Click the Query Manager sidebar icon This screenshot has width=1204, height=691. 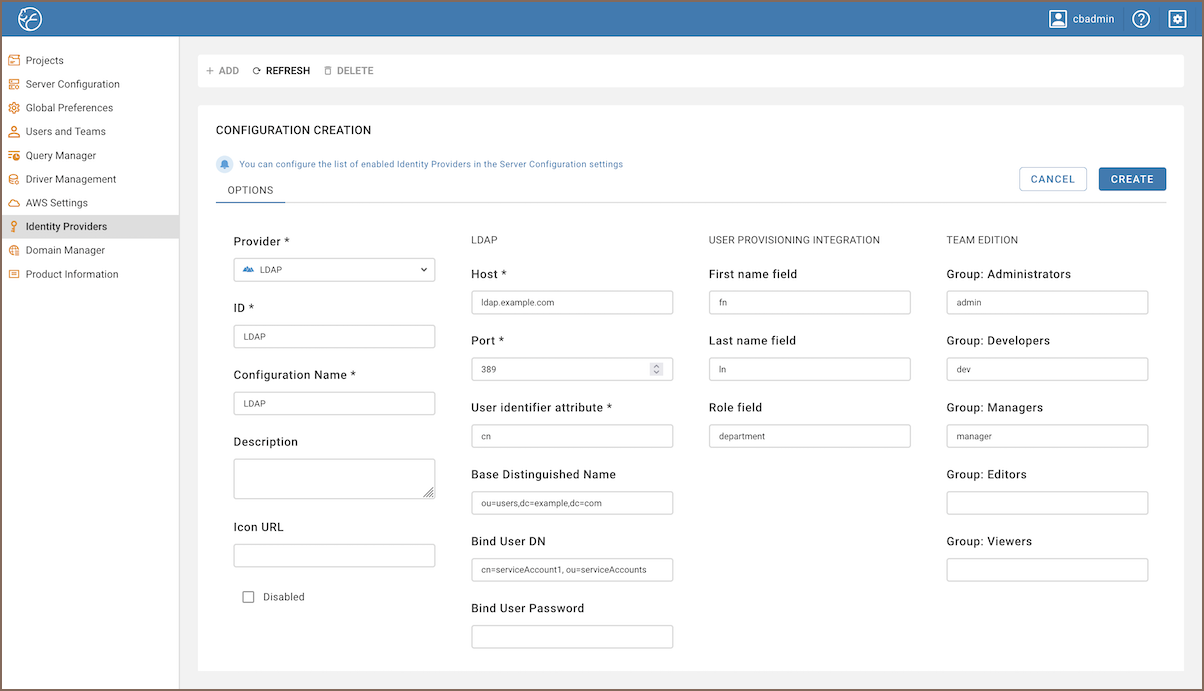coord(14,156)
